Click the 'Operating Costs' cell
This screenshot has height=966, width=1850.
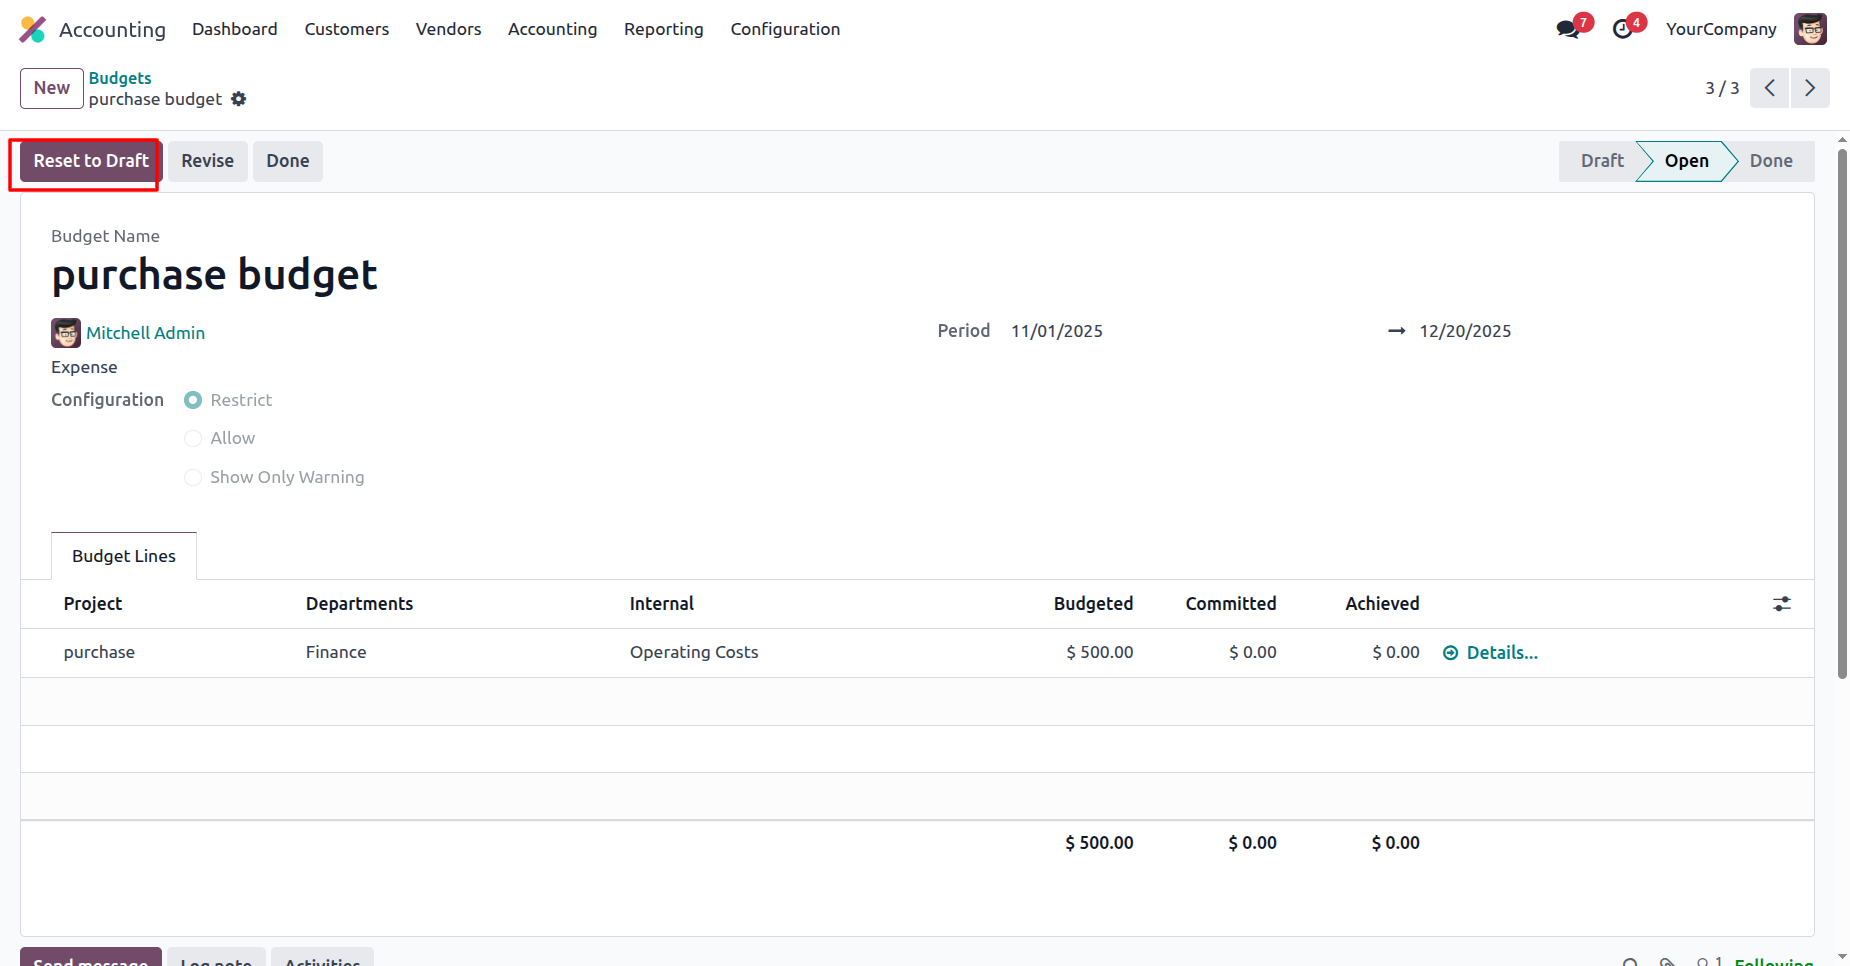(x=694, y=653)
